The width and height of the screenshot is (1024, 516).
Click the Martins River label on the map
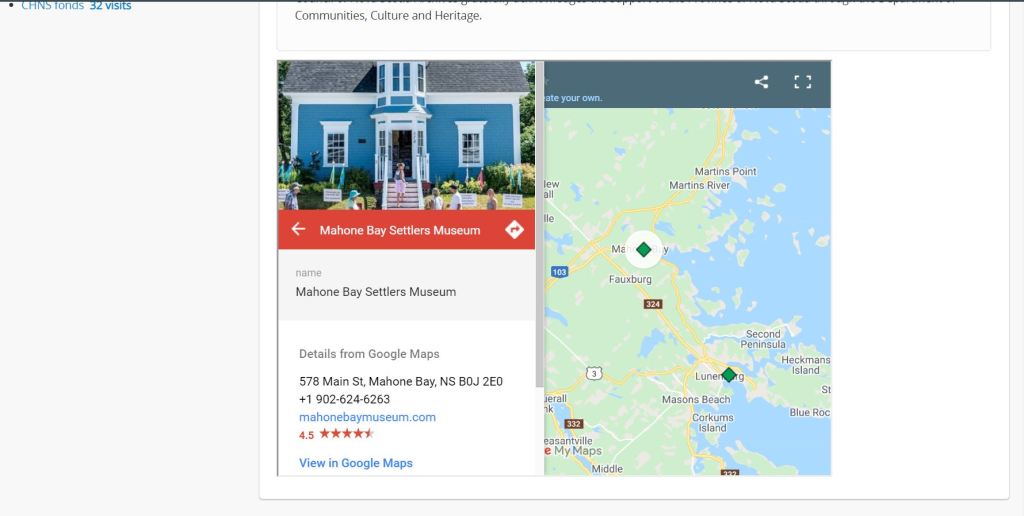699,185
